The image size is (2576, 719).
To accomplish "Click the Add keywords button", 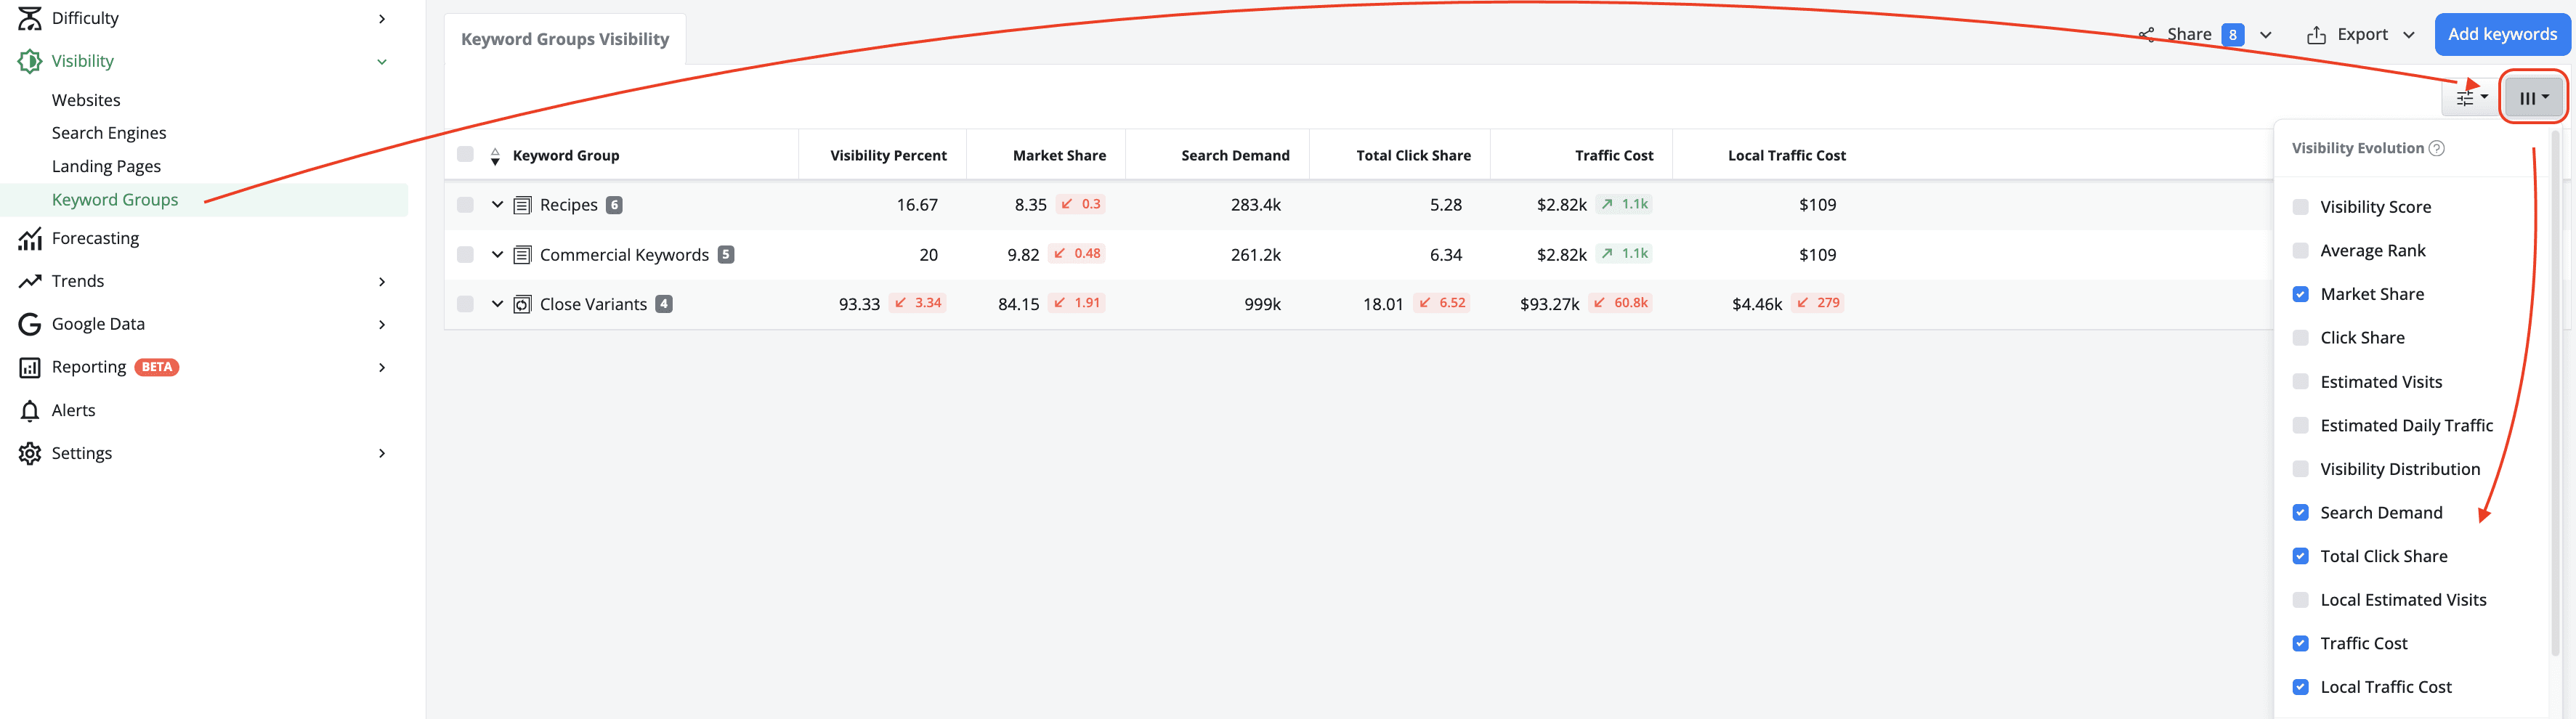I will coord(2502,34).
